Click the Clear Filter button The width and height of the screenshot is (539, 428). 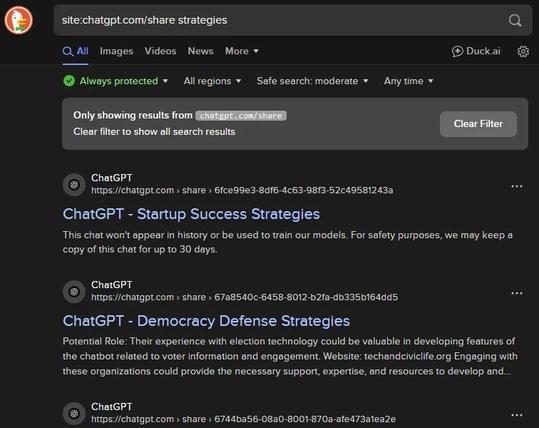478,124
